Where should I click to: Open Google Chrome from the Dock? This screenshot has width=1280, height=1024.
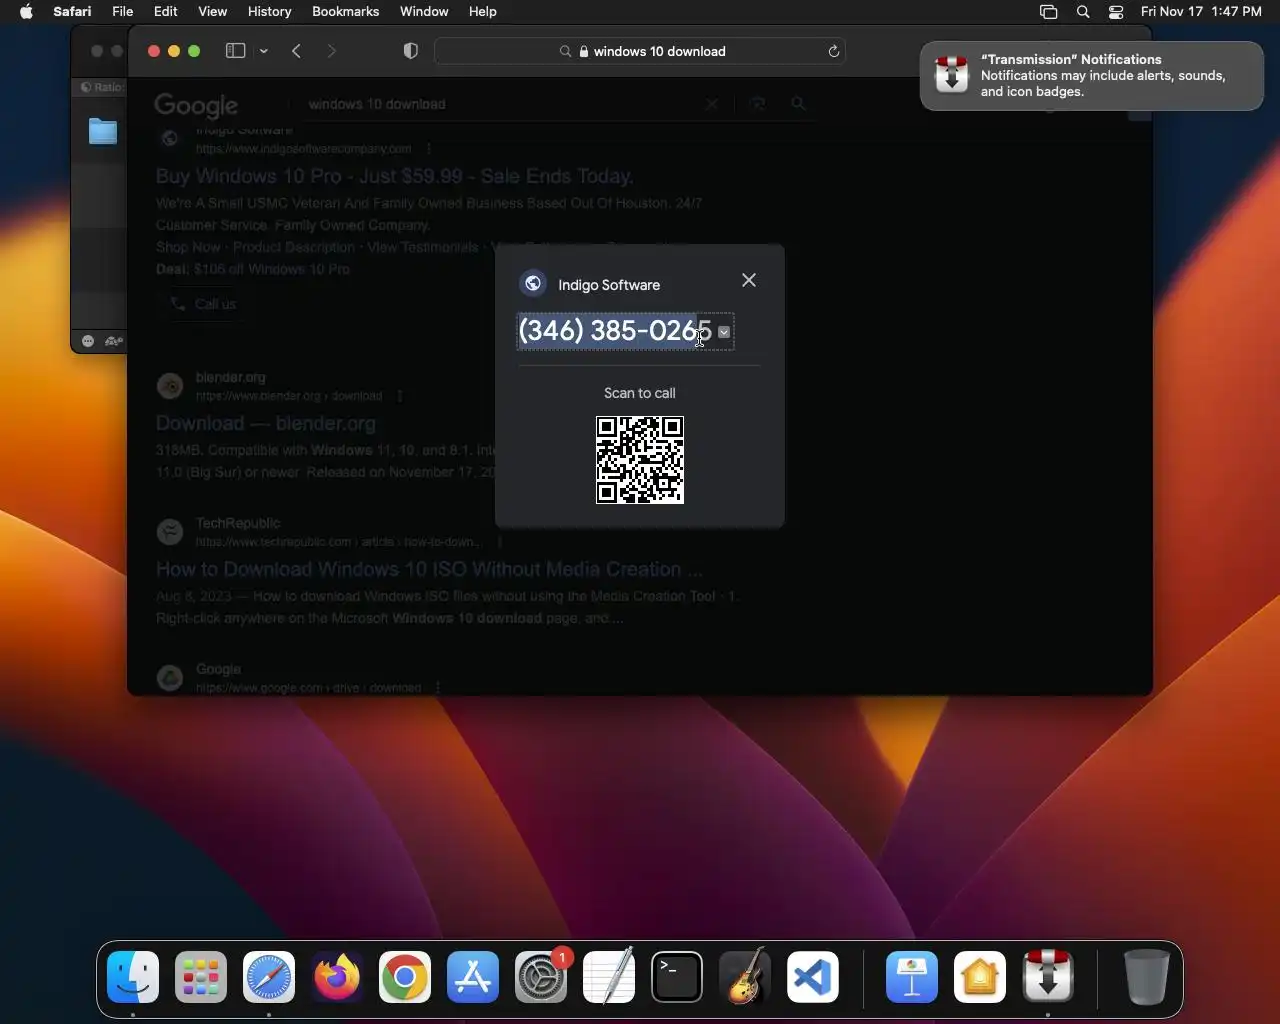pos(405,977)
